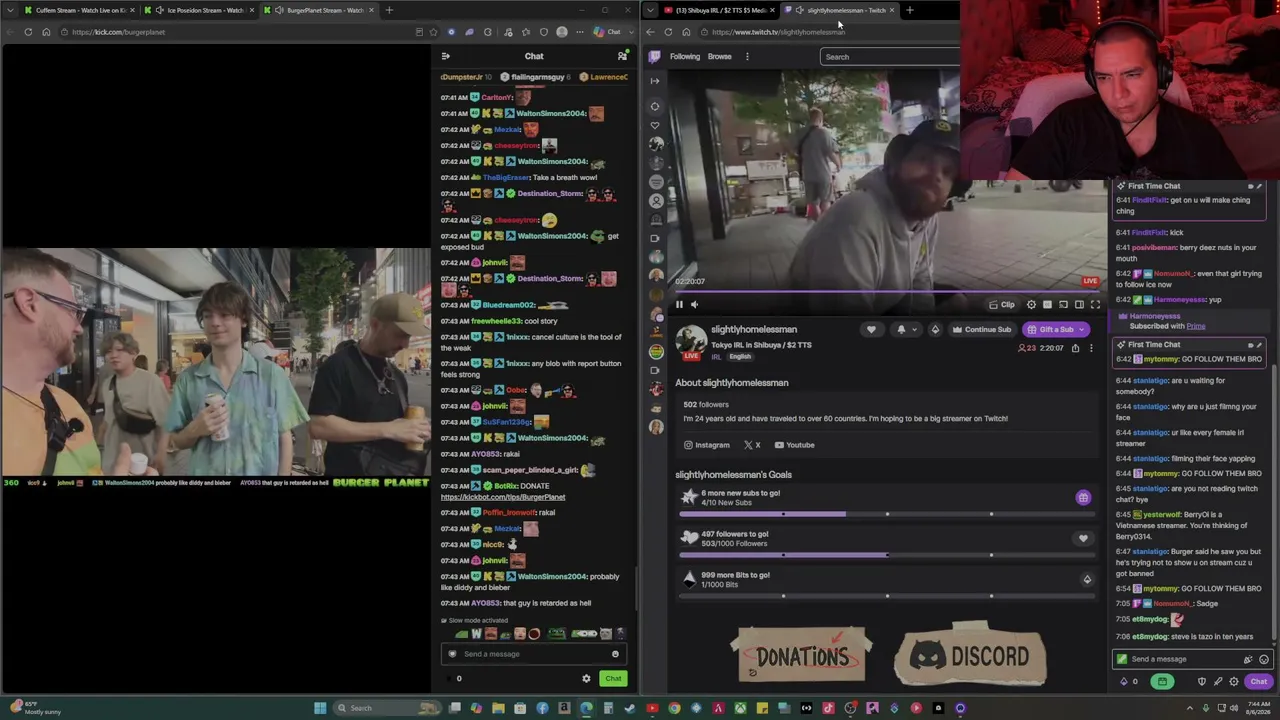1280x720 pixels.
Task: Reload the Twitch browser page
Action: tap(668, 32)
